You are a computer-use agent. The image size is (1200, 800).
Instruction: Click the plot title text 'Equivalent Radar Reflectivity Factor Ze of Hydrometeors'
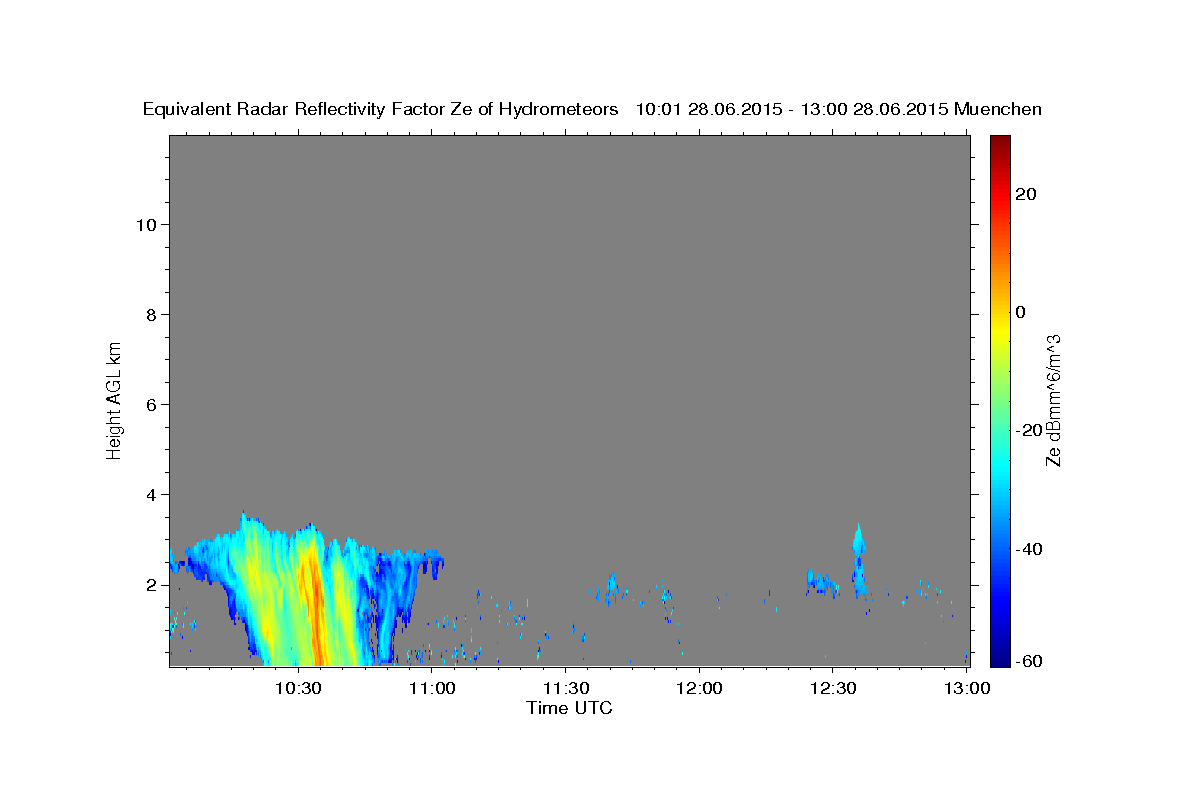[380, 109]
